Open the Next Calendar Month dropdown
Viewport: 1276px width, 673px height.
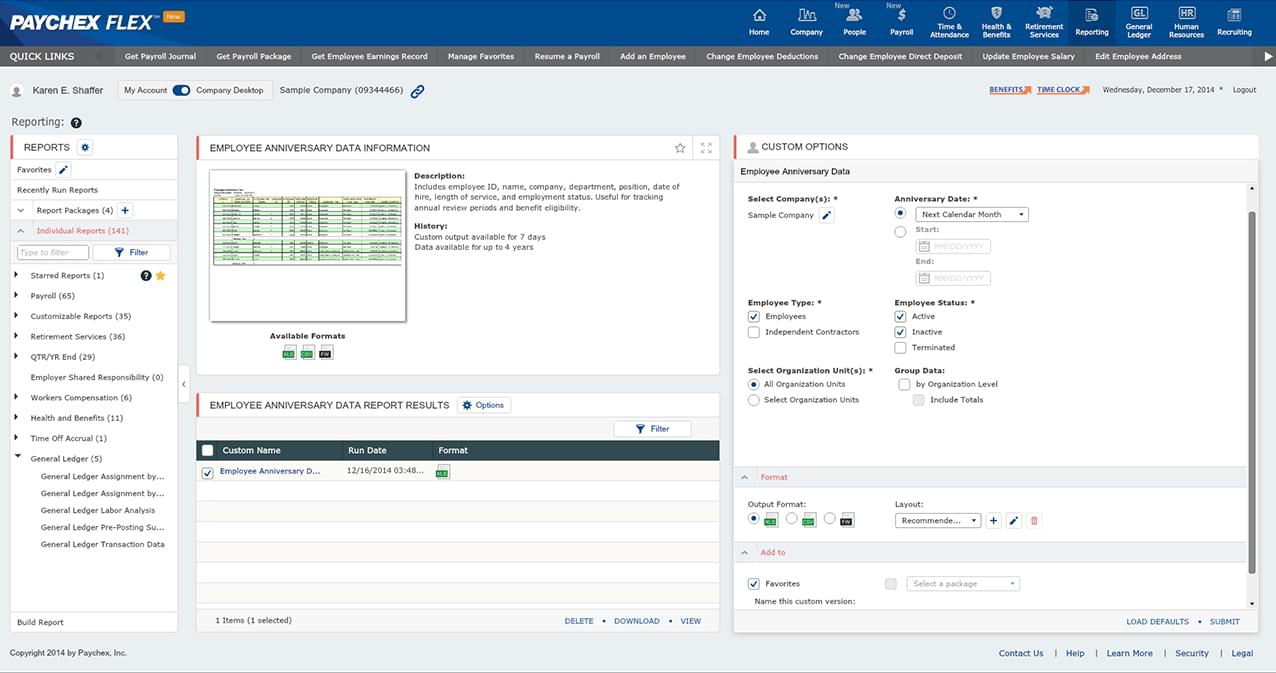pyautogui.click(x=972, y=215)
